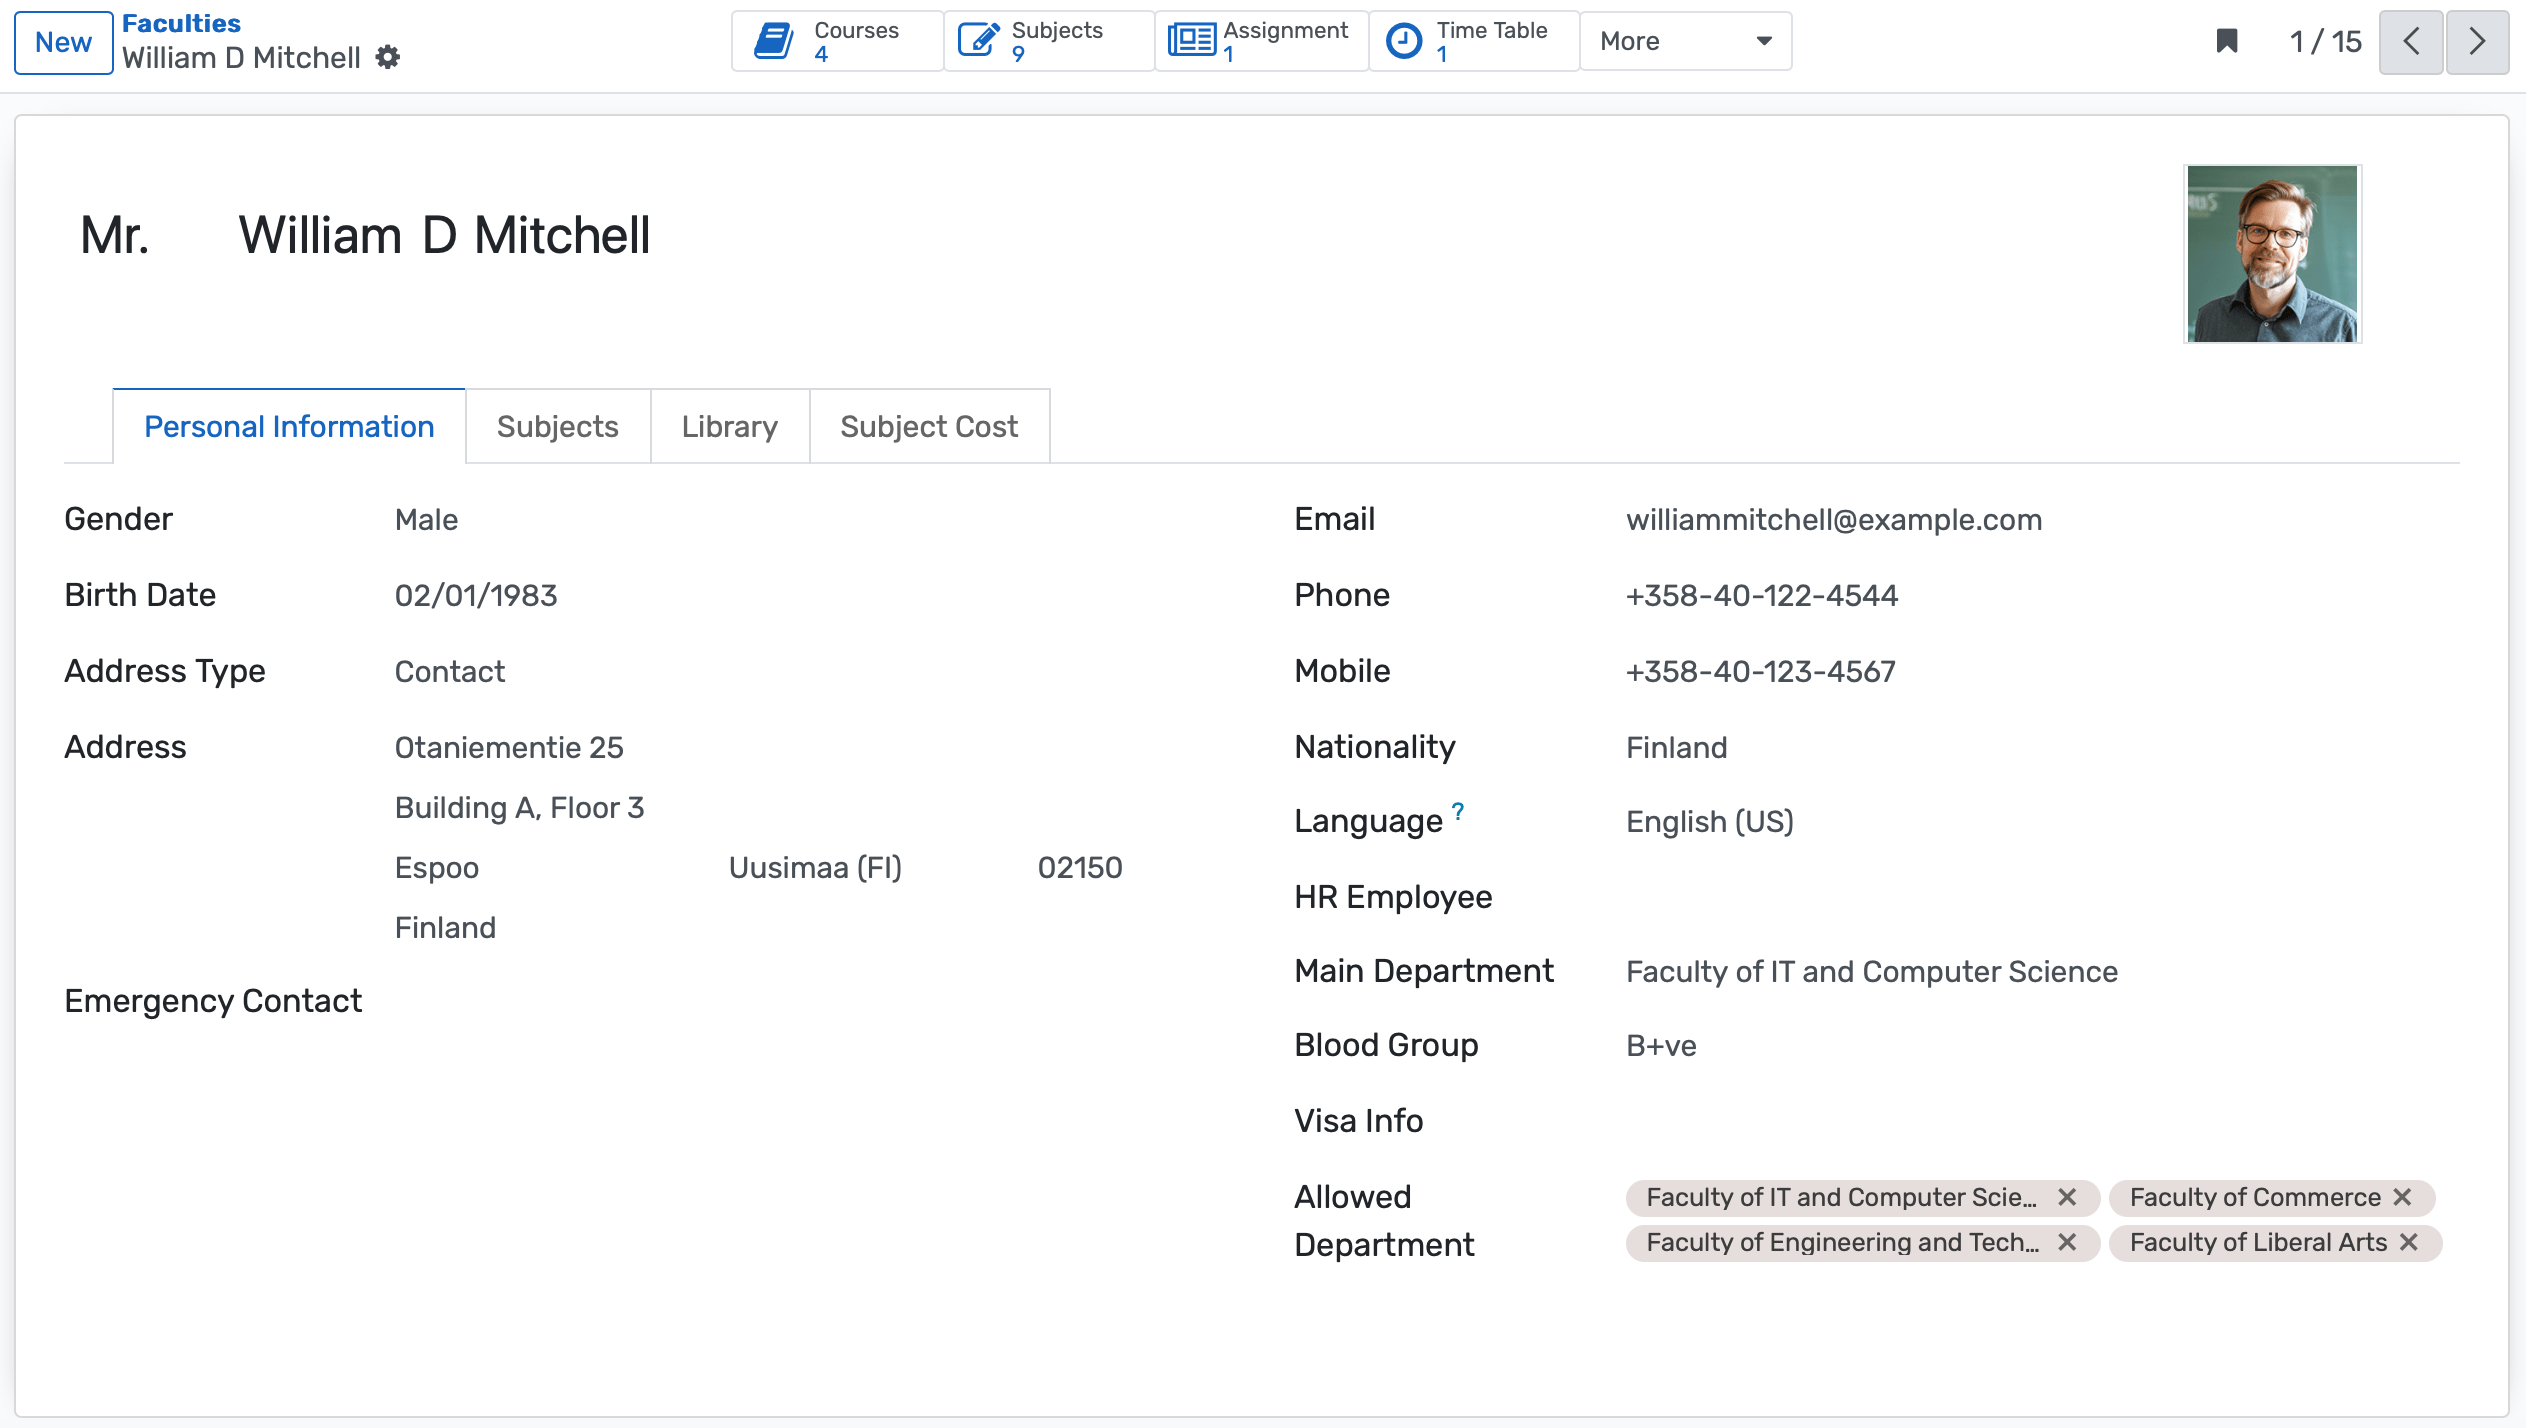Remove Faculty of Commerce tag
This screenshot has height=1428, width=2526.
(2403, 1197)
